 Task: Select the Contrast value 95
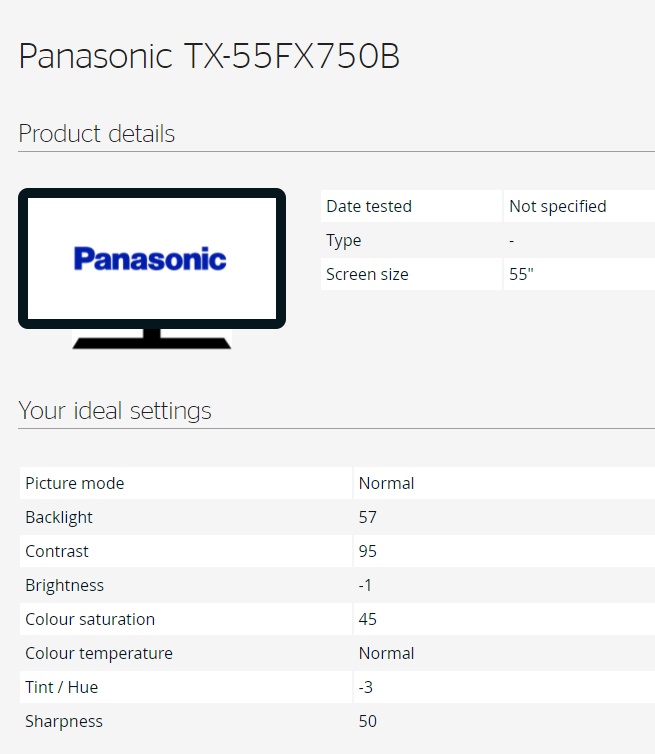368,551
